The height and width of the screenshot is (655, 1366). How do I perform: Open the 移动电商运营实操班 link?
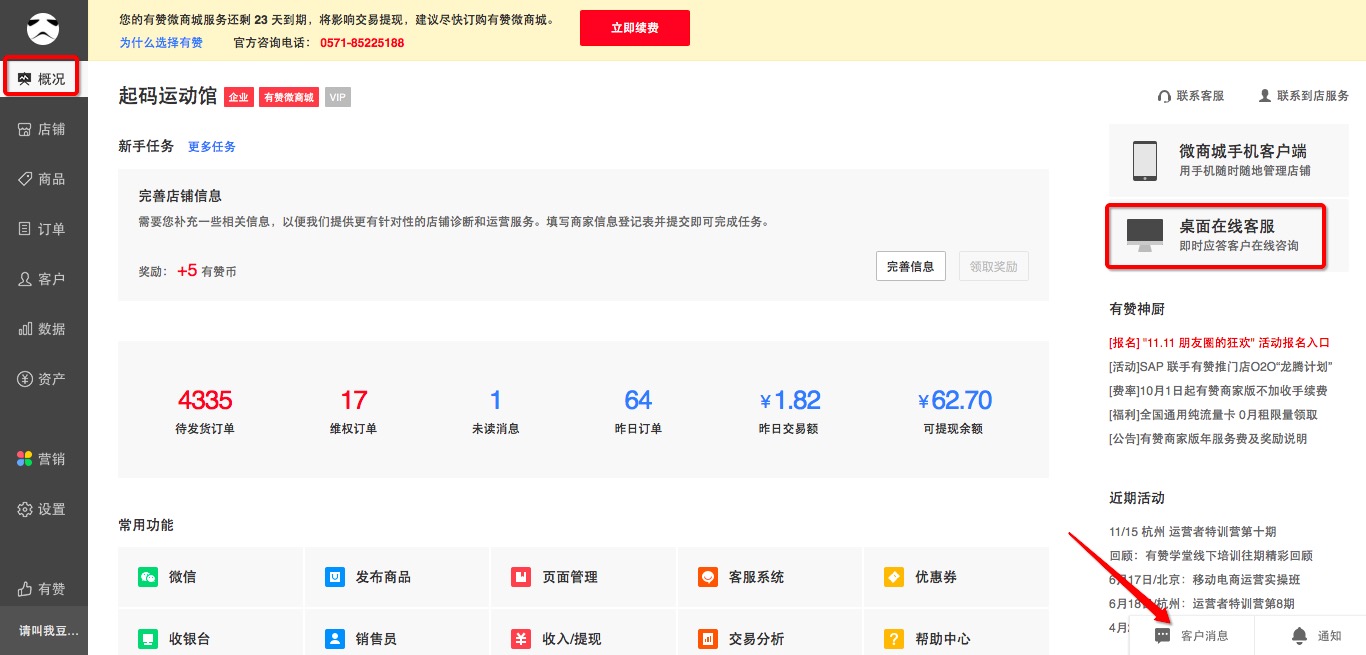pos(1205,580)
